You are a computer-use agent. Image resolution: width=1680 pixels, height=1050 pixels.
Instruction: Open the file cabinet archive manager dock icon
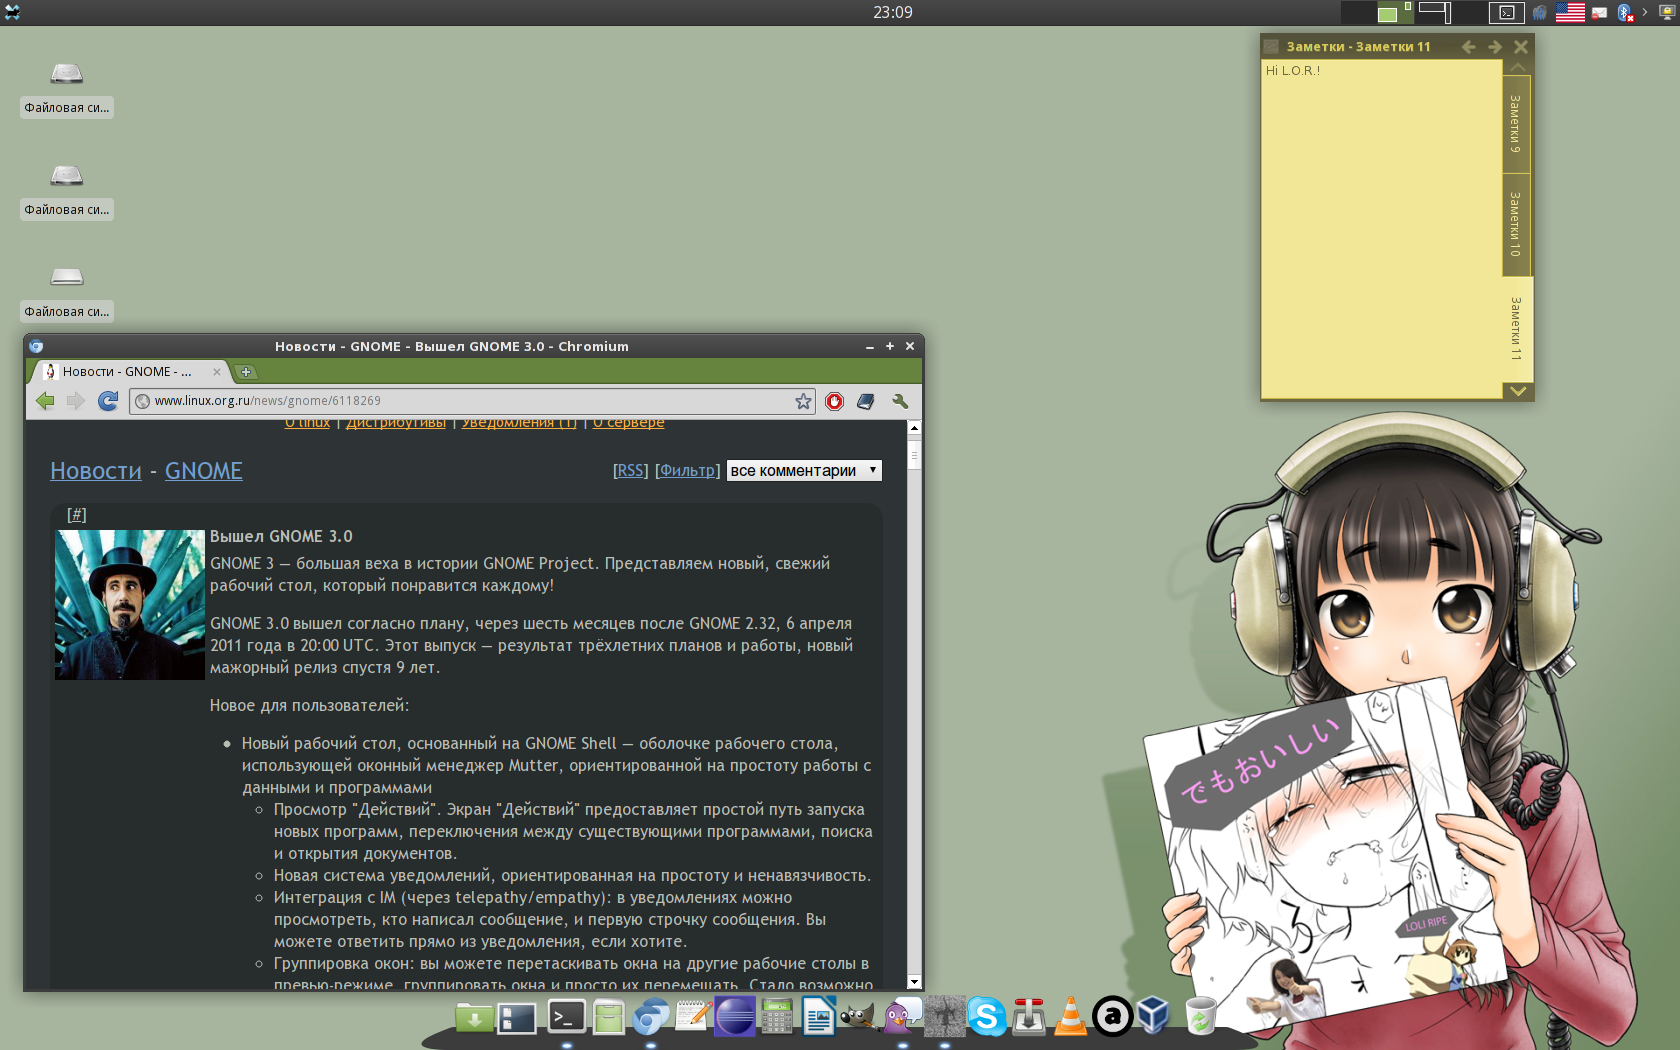(608, 1017)
